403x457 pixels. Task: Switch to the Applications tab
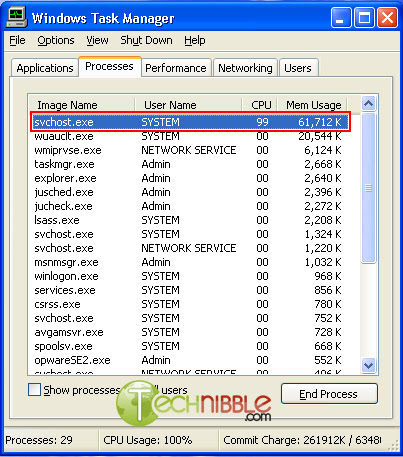(x=45, y=68)
